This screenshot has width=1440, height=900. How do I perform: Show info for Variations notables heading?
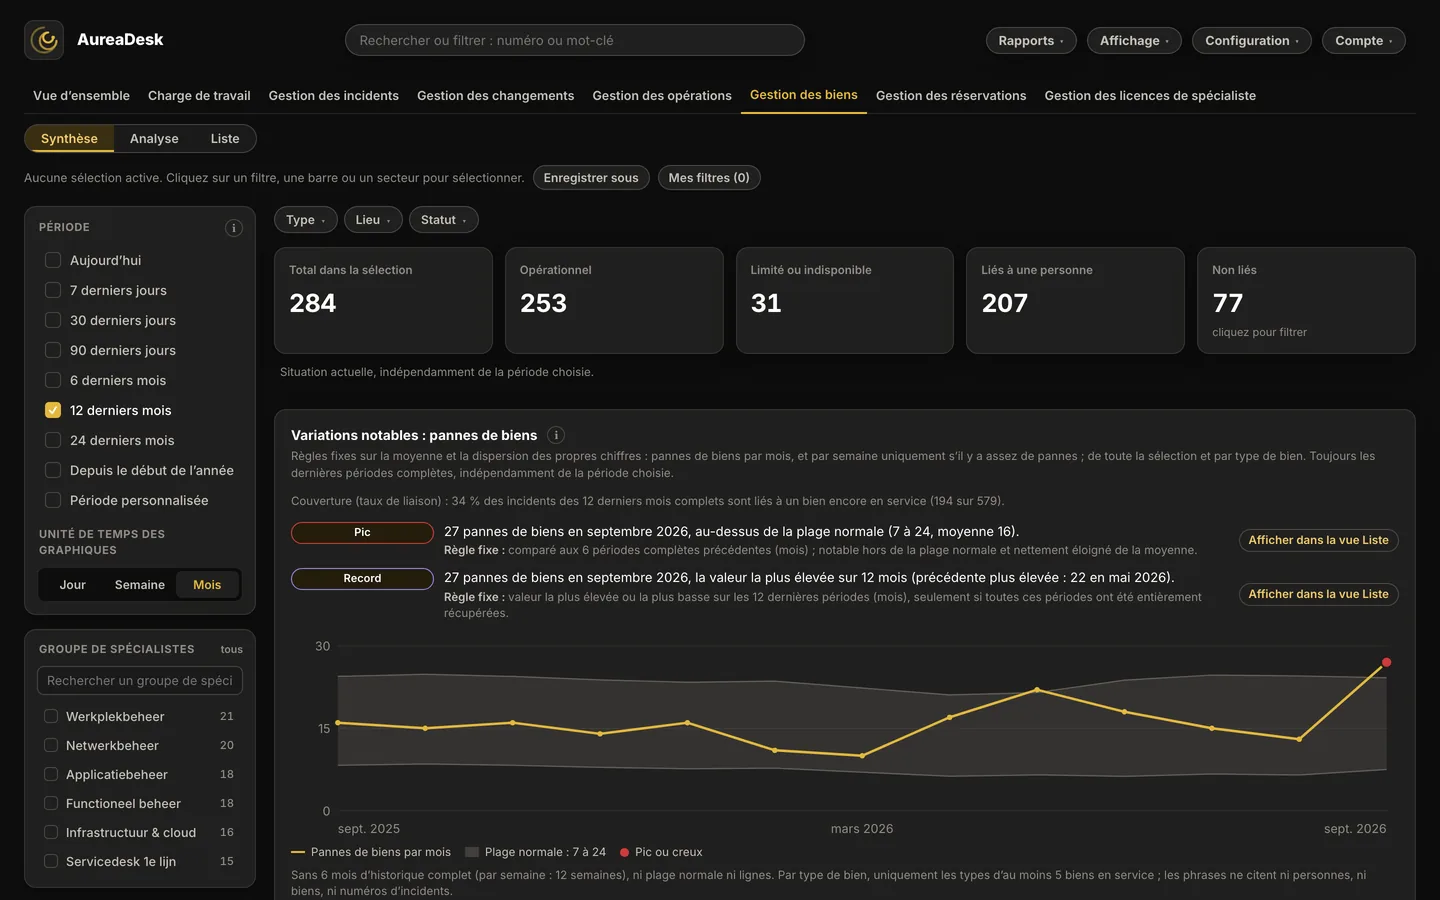click(556, 435)
